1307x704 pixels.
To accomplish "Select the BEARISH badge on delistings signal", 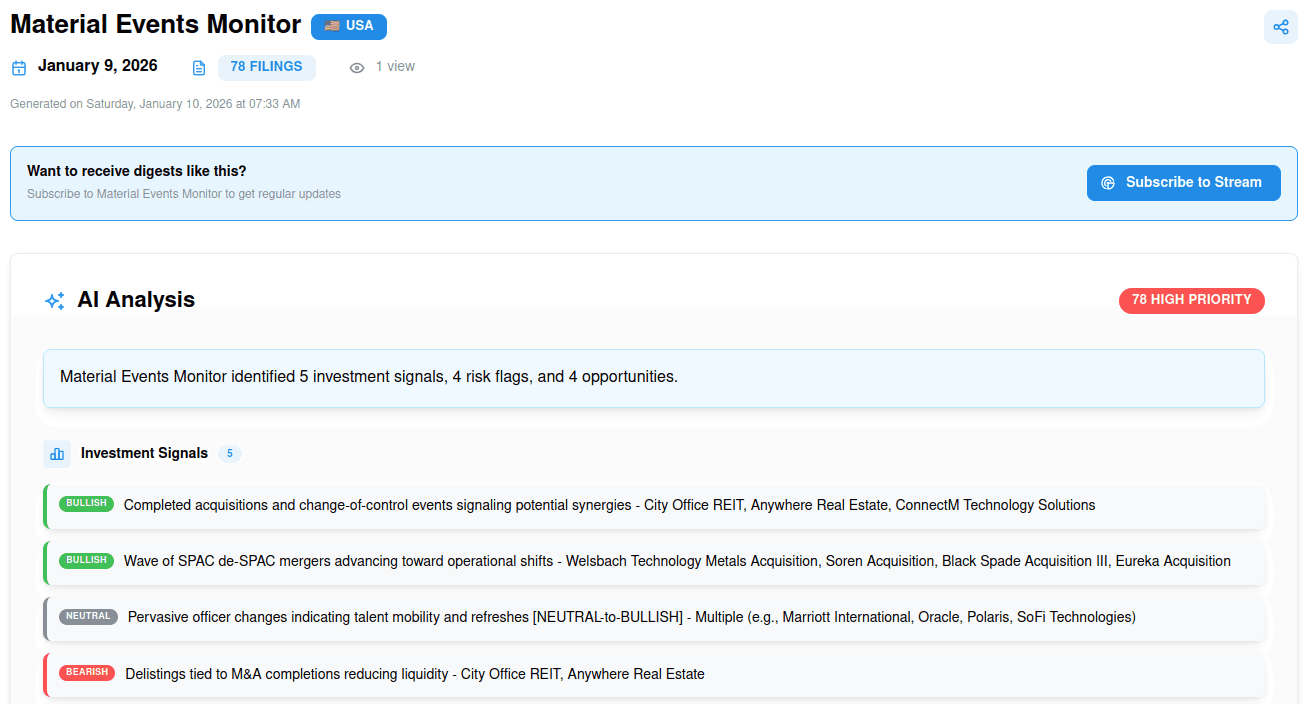I will [87, 672].
